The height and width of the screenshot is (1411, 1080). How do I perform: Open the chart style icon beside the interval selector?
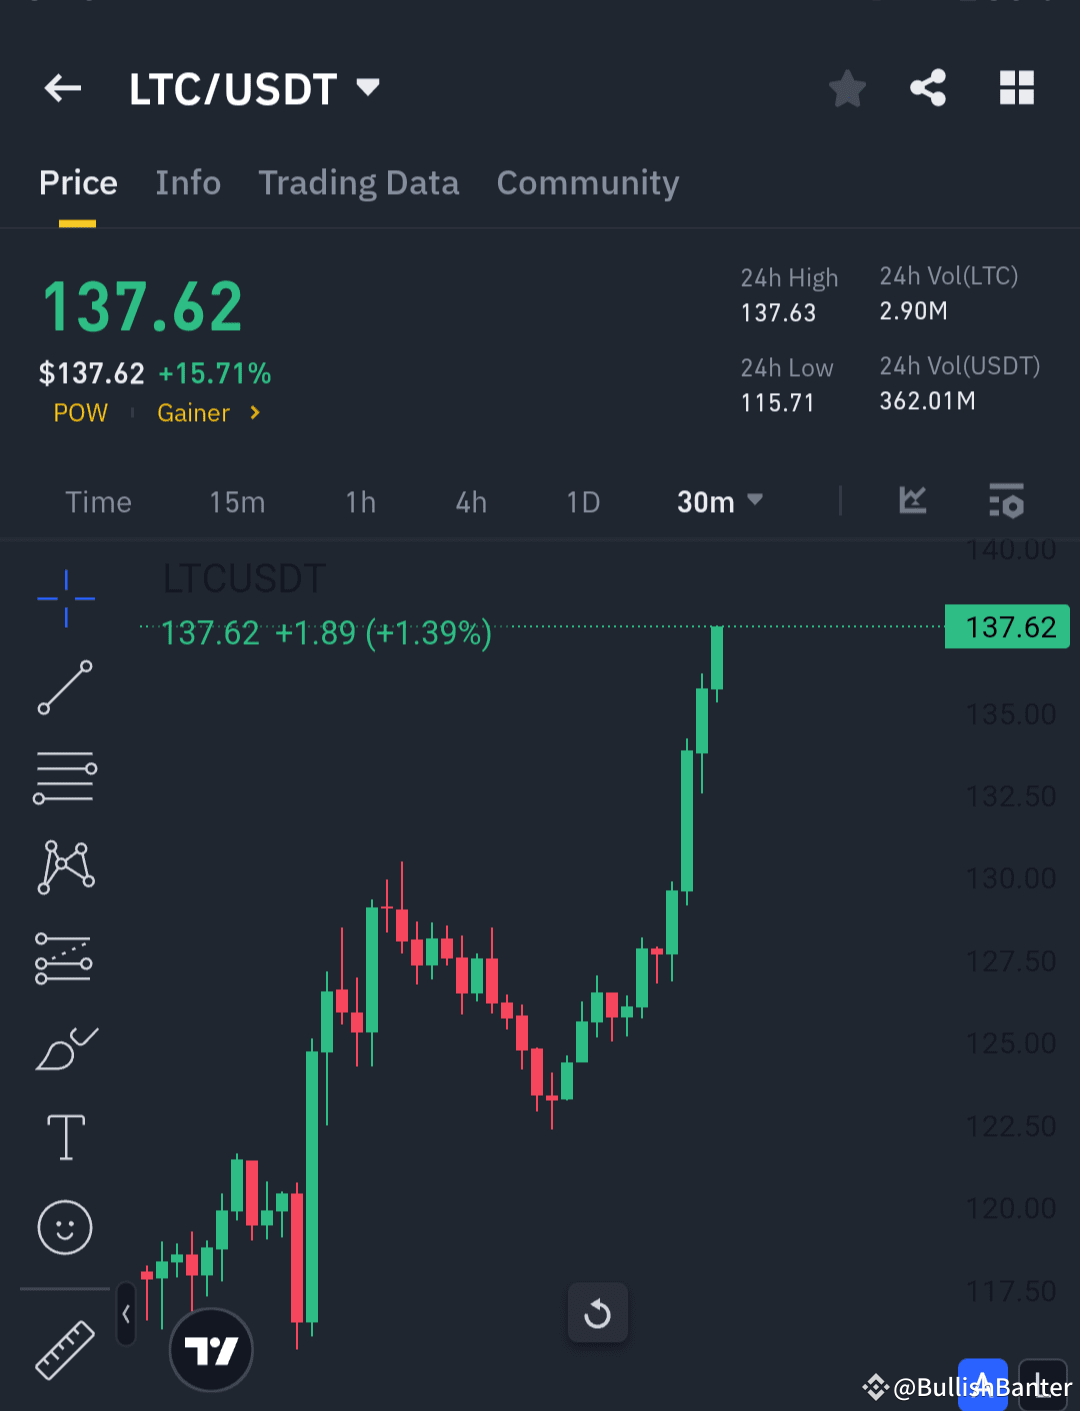(911, 502)
